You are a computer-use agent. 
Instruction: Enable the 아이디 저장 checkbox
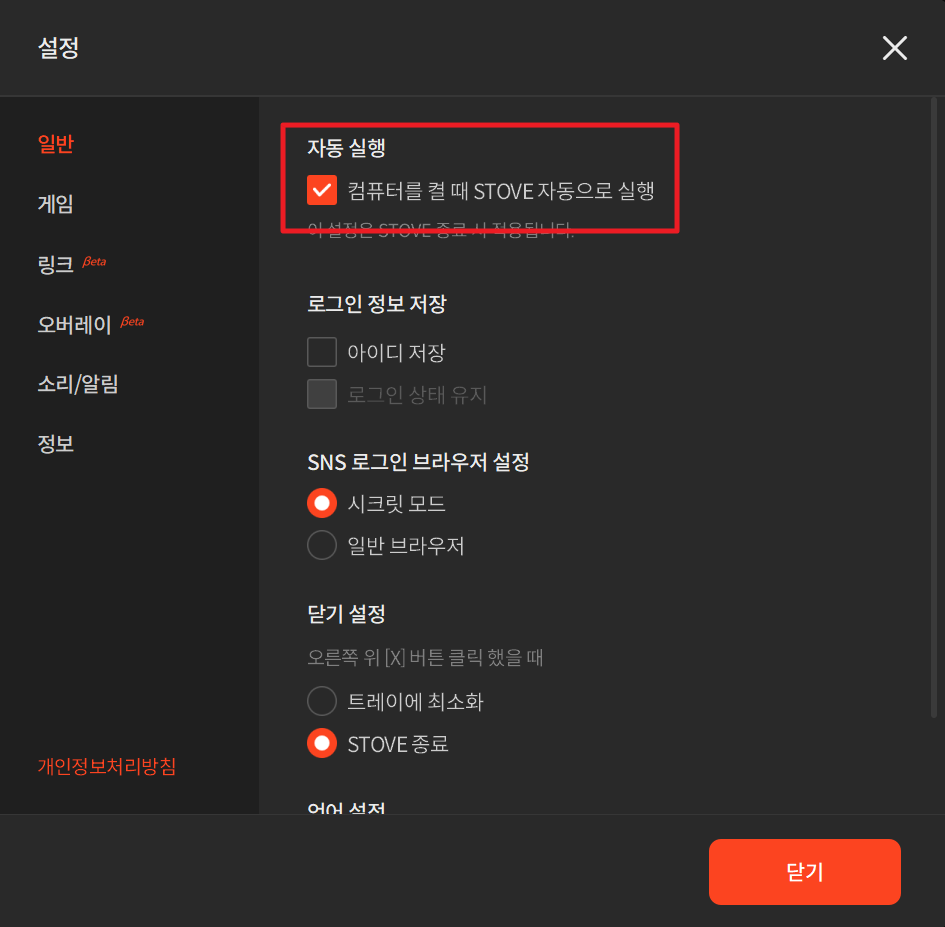pos(322,352)
